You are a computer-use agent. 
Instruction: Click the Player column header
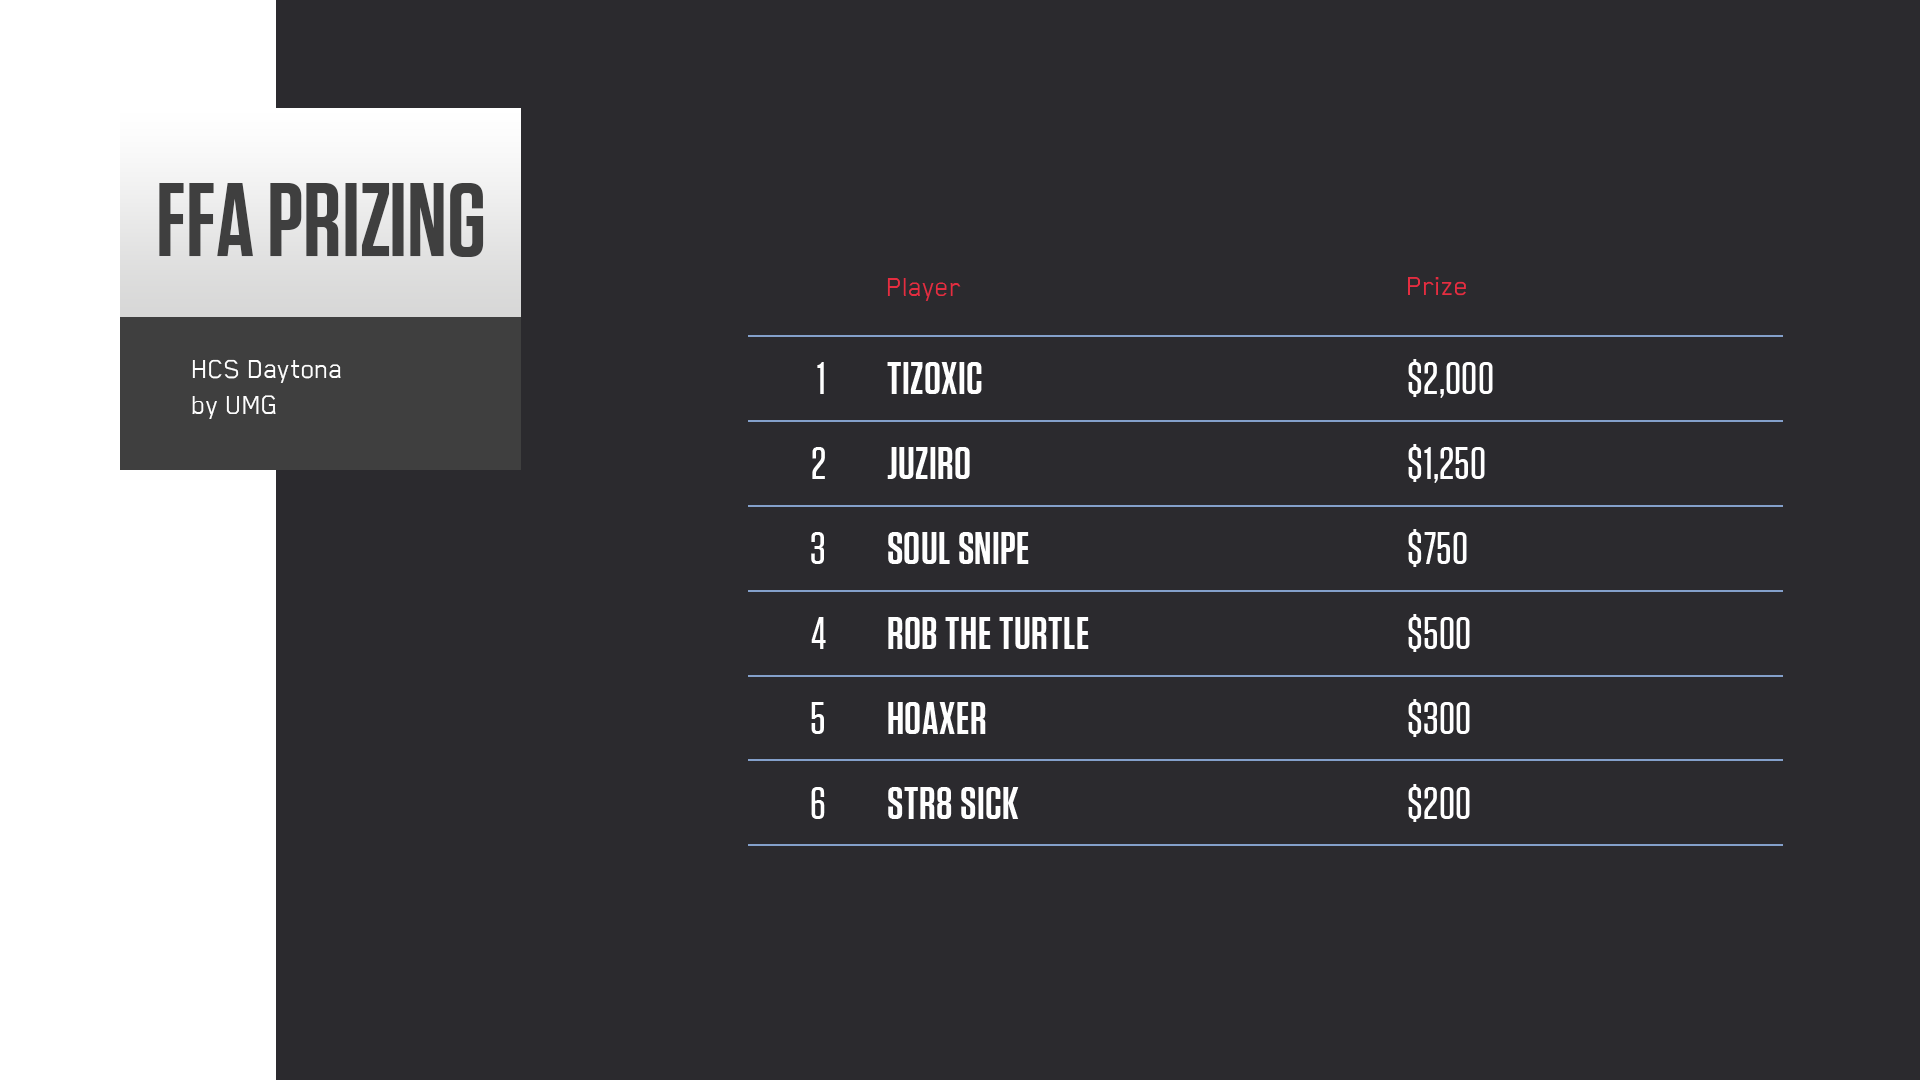[x=922, y=288]
